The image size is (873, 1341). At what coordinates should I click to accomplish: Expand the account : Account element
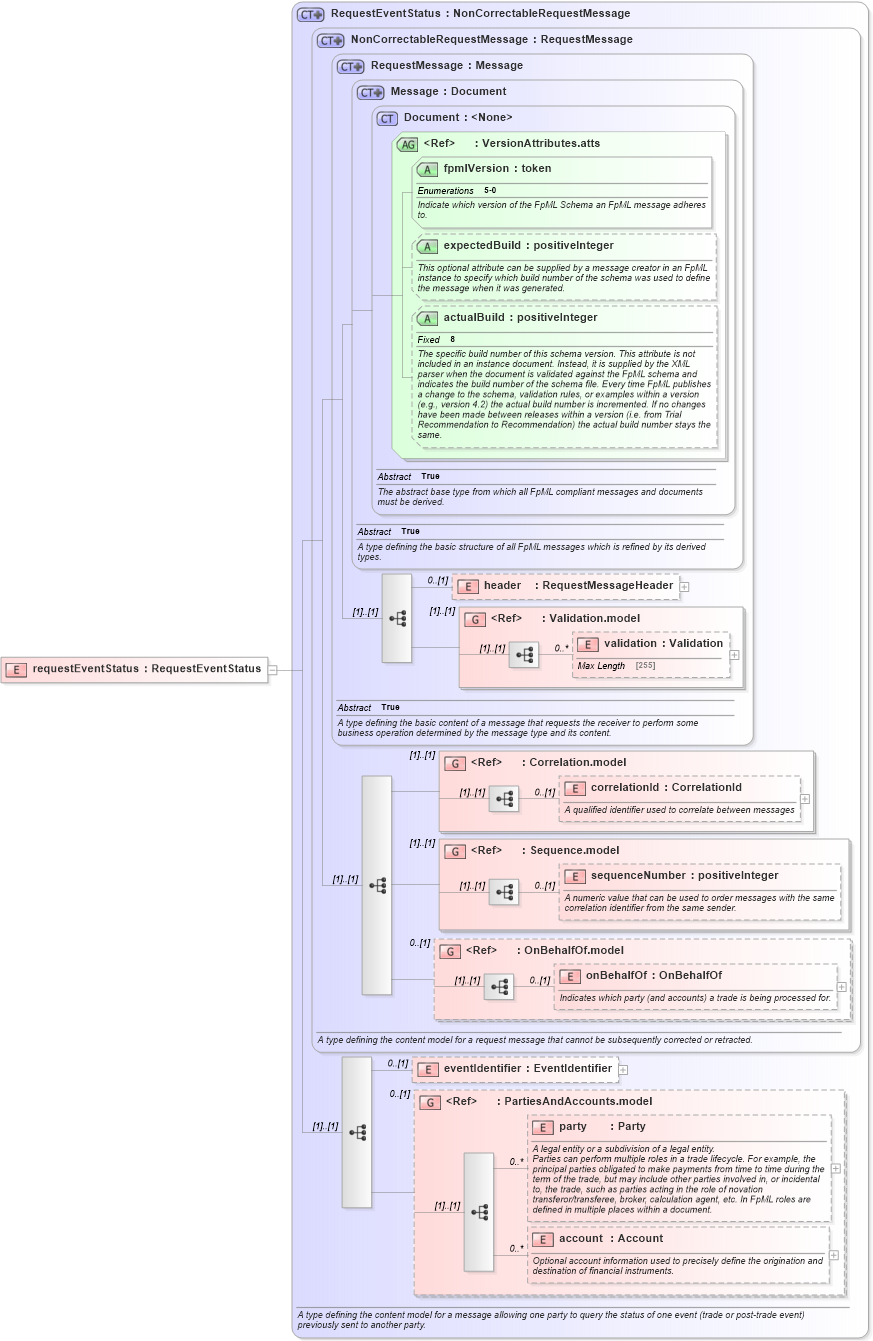833,1255
